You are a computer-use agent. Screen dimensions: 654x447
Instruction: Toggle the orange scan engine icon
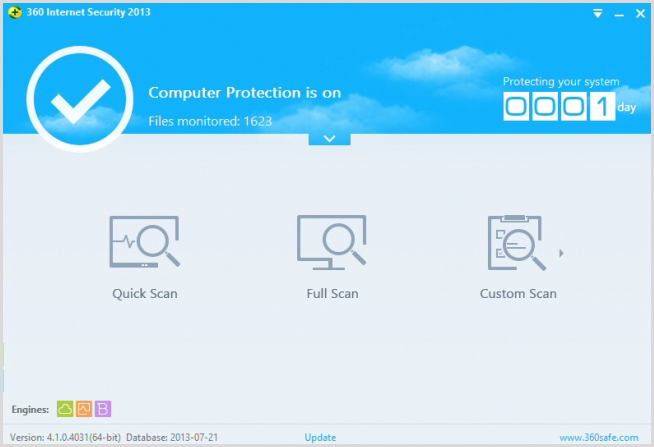pyautogui.click(x=84, y=408)
